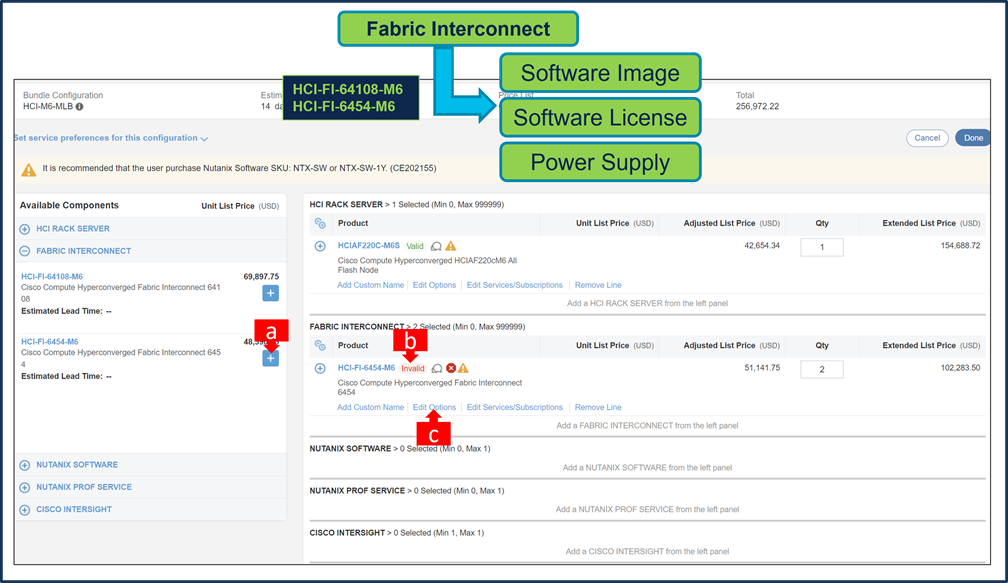Click the Invalid status badge of HCI-FI-6454-M6

[x=413, y=368]
